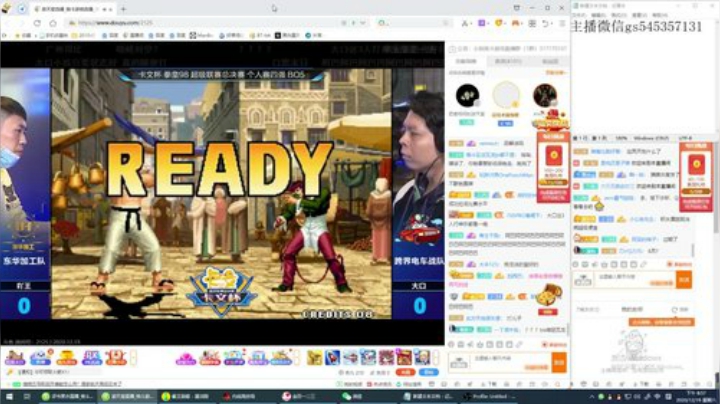Open the Mardu bookmark
Screen dimensions: 720x404
point(202,35)
